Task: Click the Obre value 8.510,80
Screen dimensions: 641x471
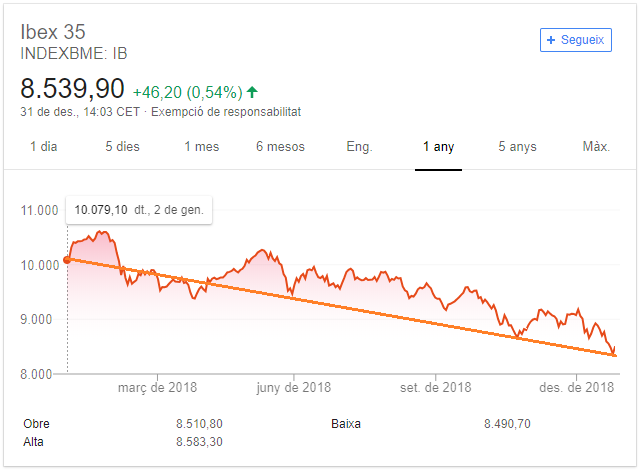Action: [x=199, y=424]
